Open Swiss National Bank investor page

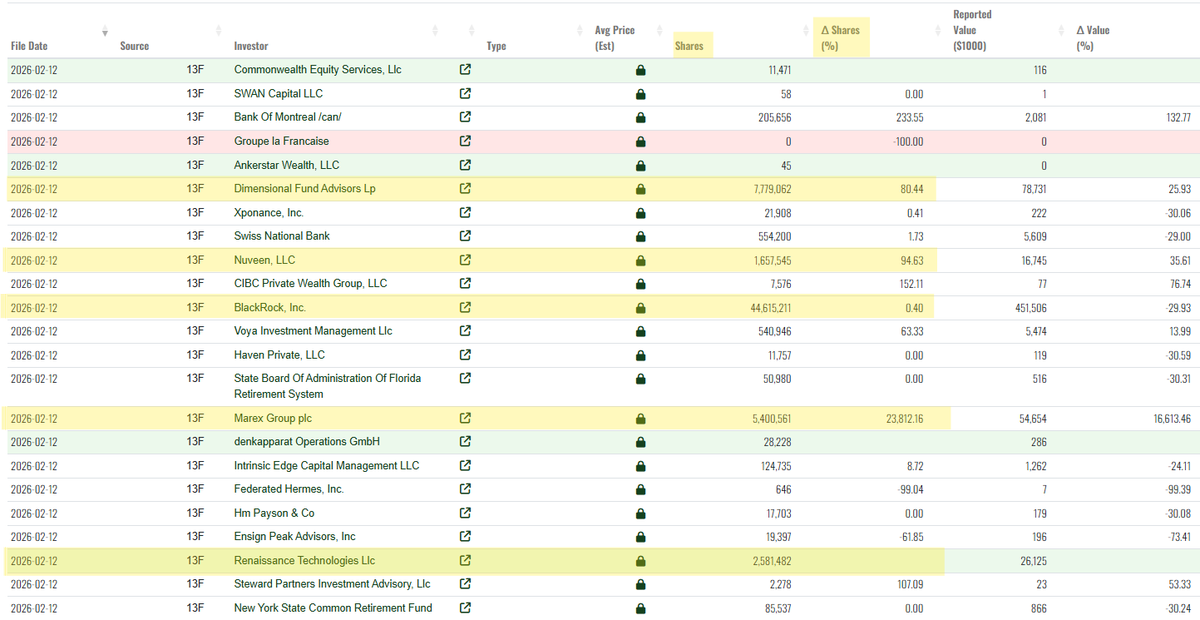[x=282, y=236]
